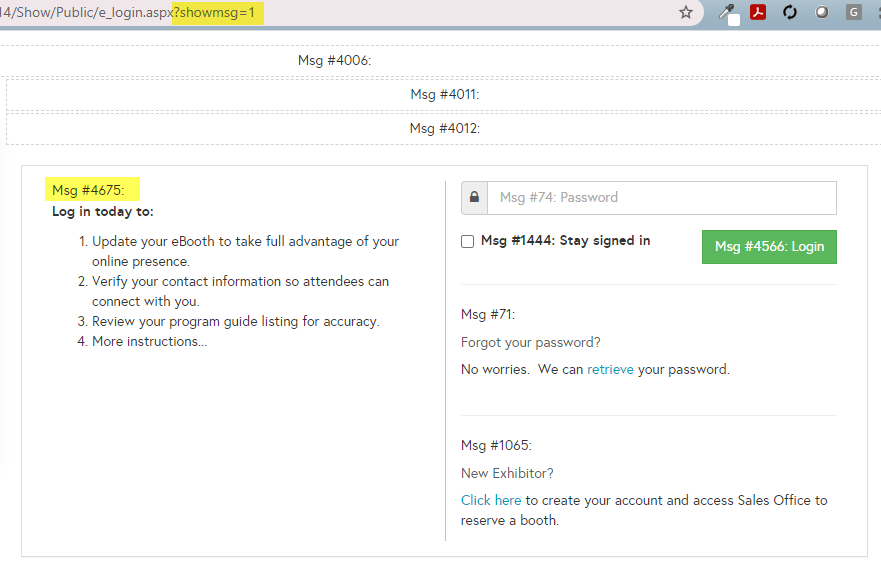Bookmark this page with the star icon
Image resolution: width=881 pixels, height=569 pixels.
pyautogui.click(x=686, y=13)
